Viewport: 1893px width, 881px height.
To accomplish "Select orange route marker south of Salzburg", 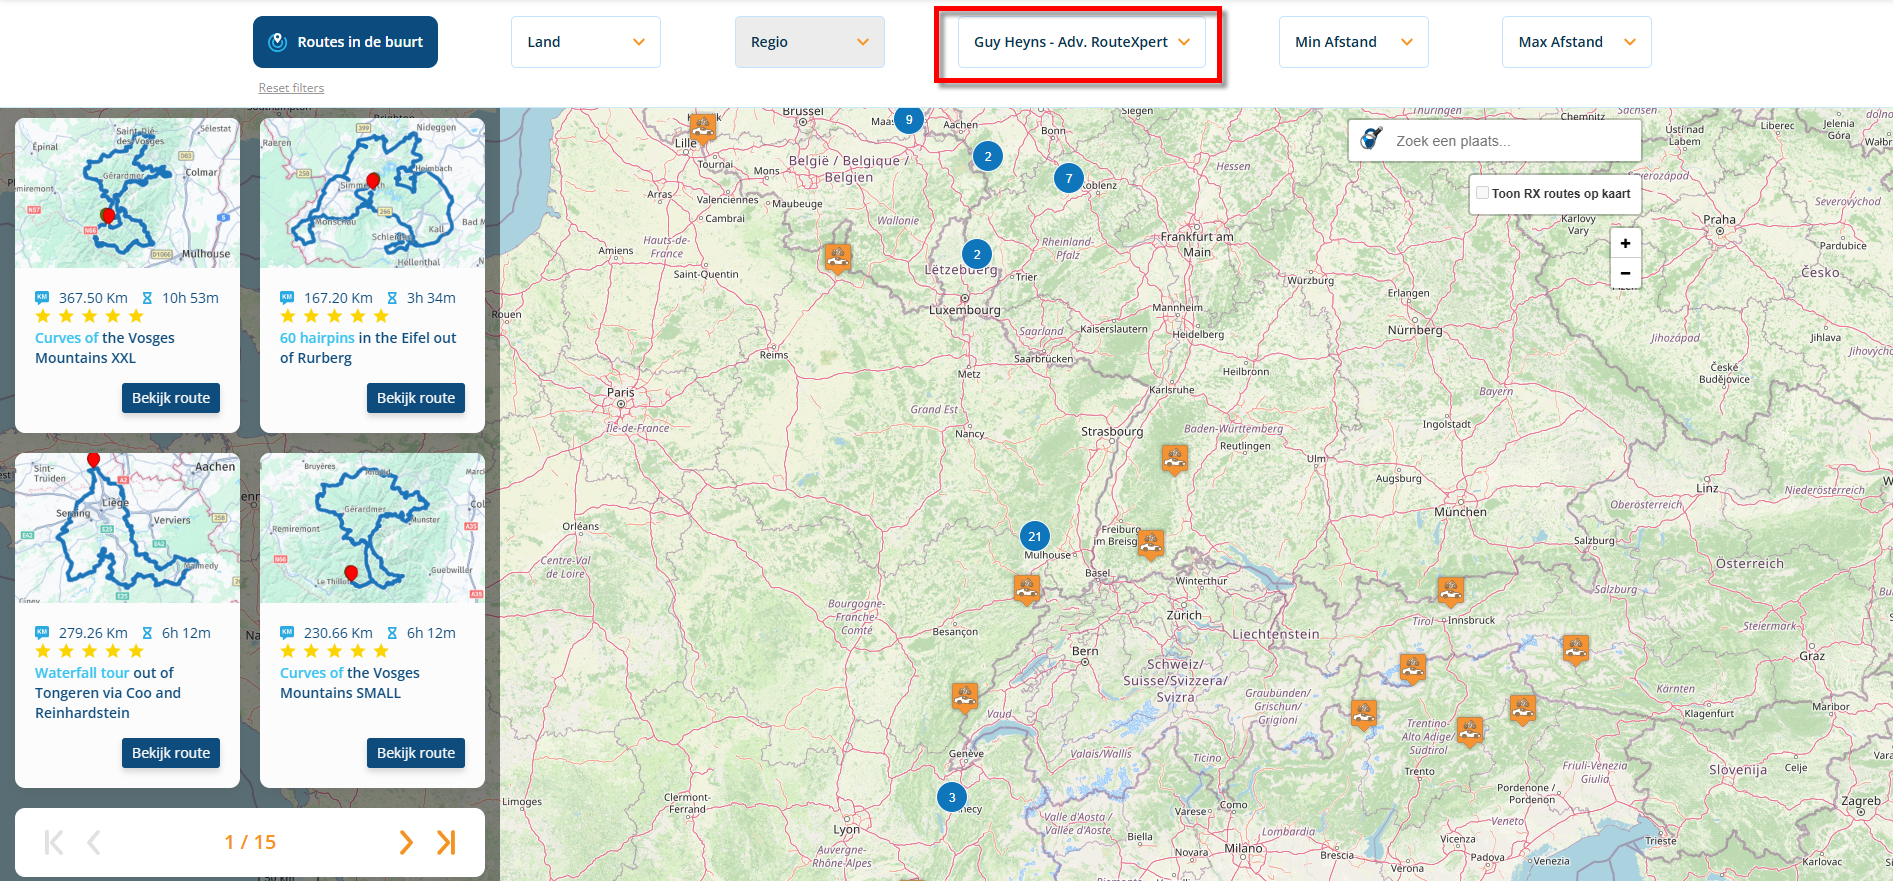I will (x=1576, y=650).
